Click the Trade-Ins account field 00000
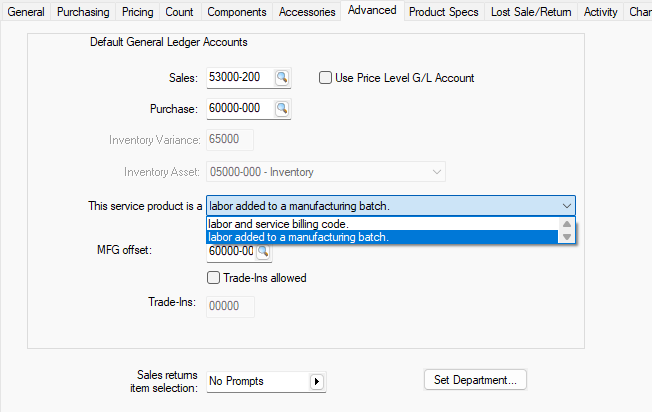The width and height of the screenshot is (652, 412). (x=230, y=306)
